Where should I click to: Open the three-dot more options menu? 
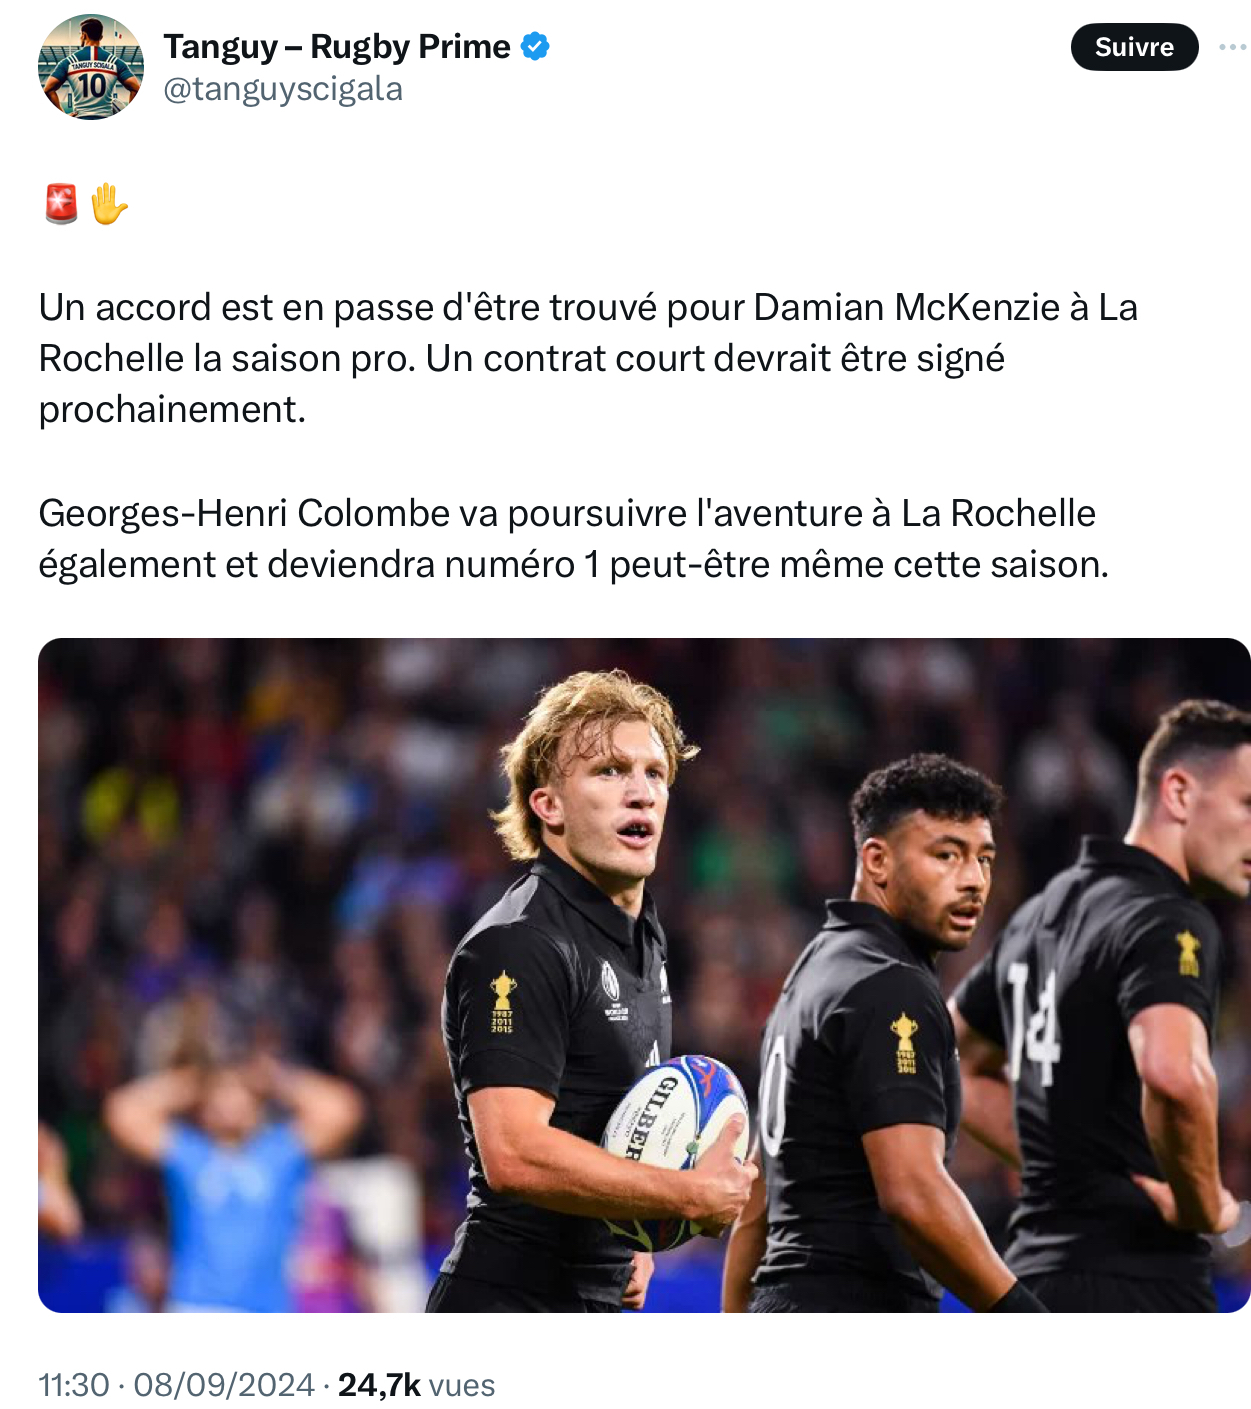pyautogui.click(x=1232, y=47)
